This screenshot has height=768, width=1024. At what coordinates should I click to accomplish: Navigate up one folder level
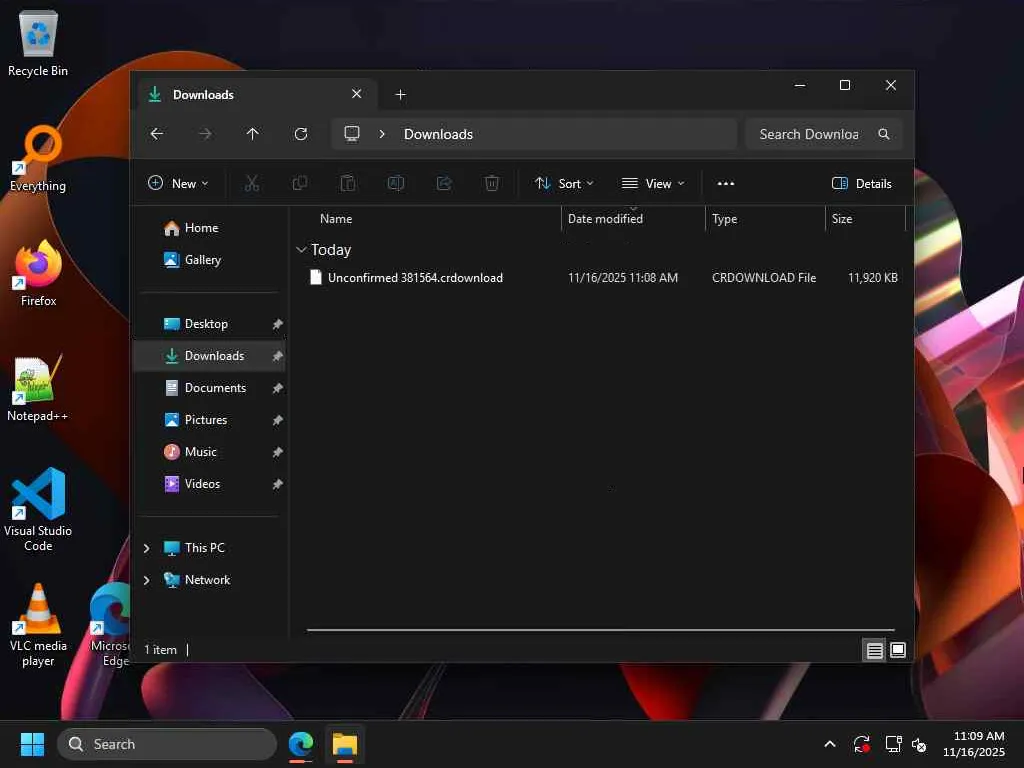253,134
